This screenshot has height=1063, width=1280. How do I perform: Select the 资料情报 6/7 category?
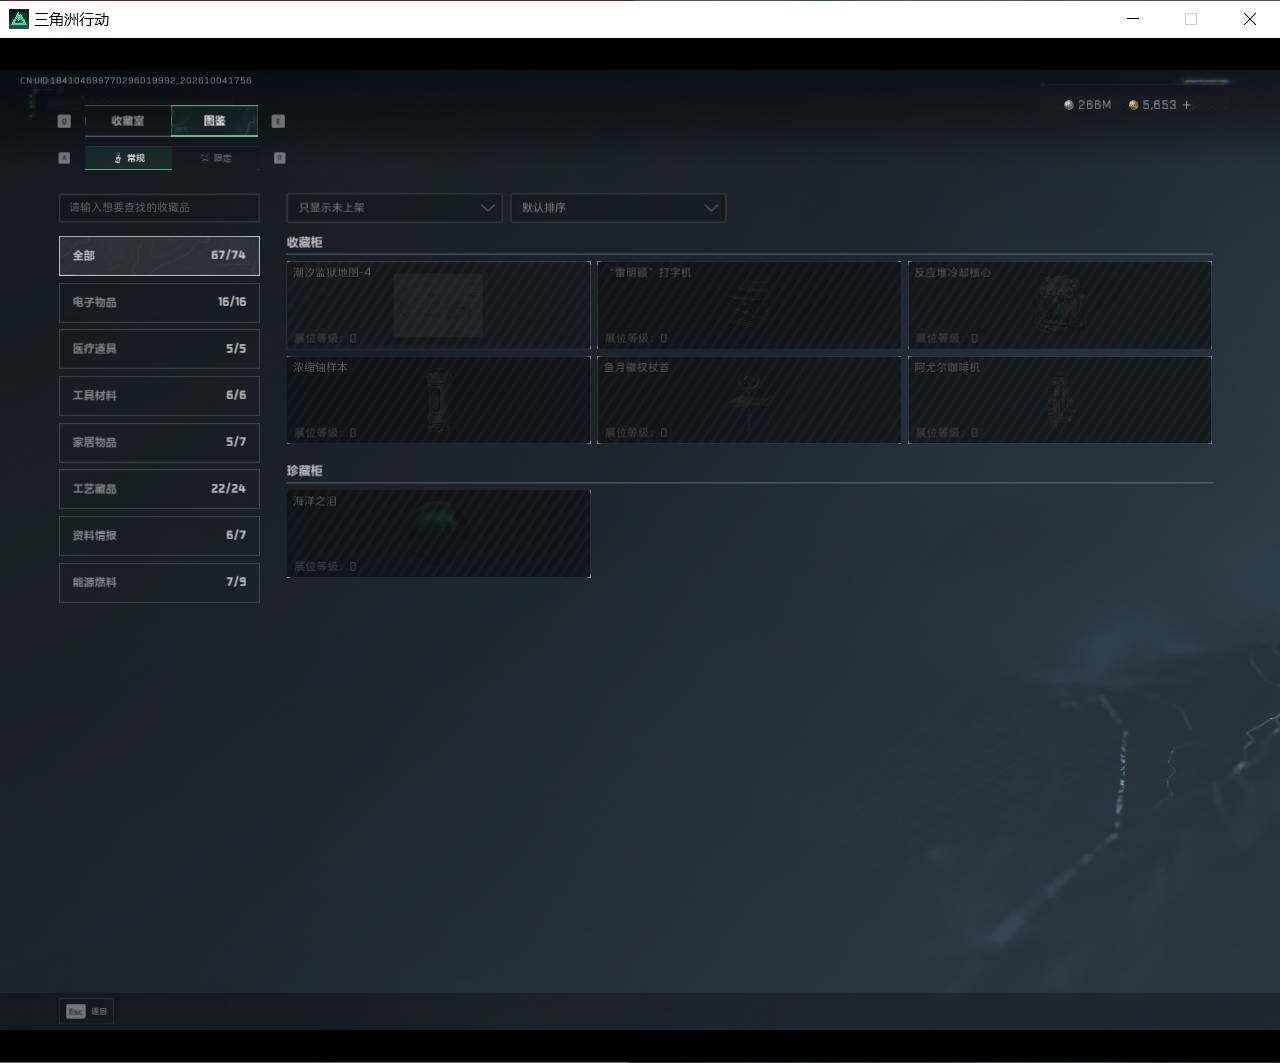(159, 535)
